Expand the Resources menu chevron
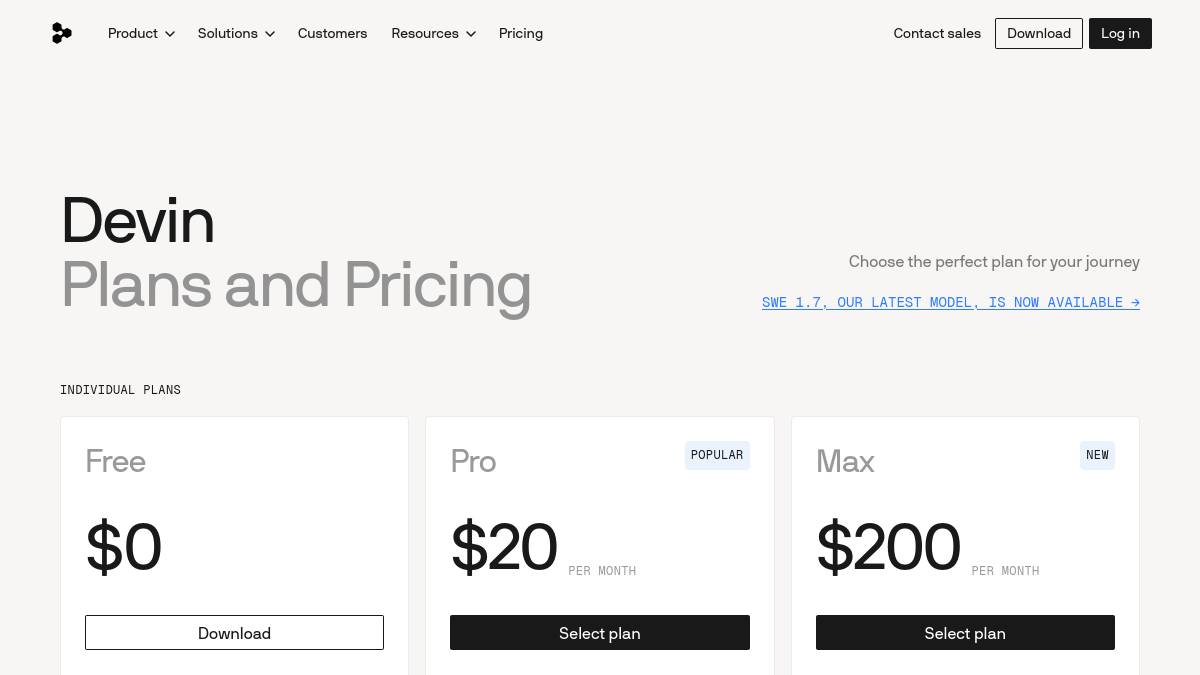1200x675 pixels. pyautogui.click(x=471, y=34)
